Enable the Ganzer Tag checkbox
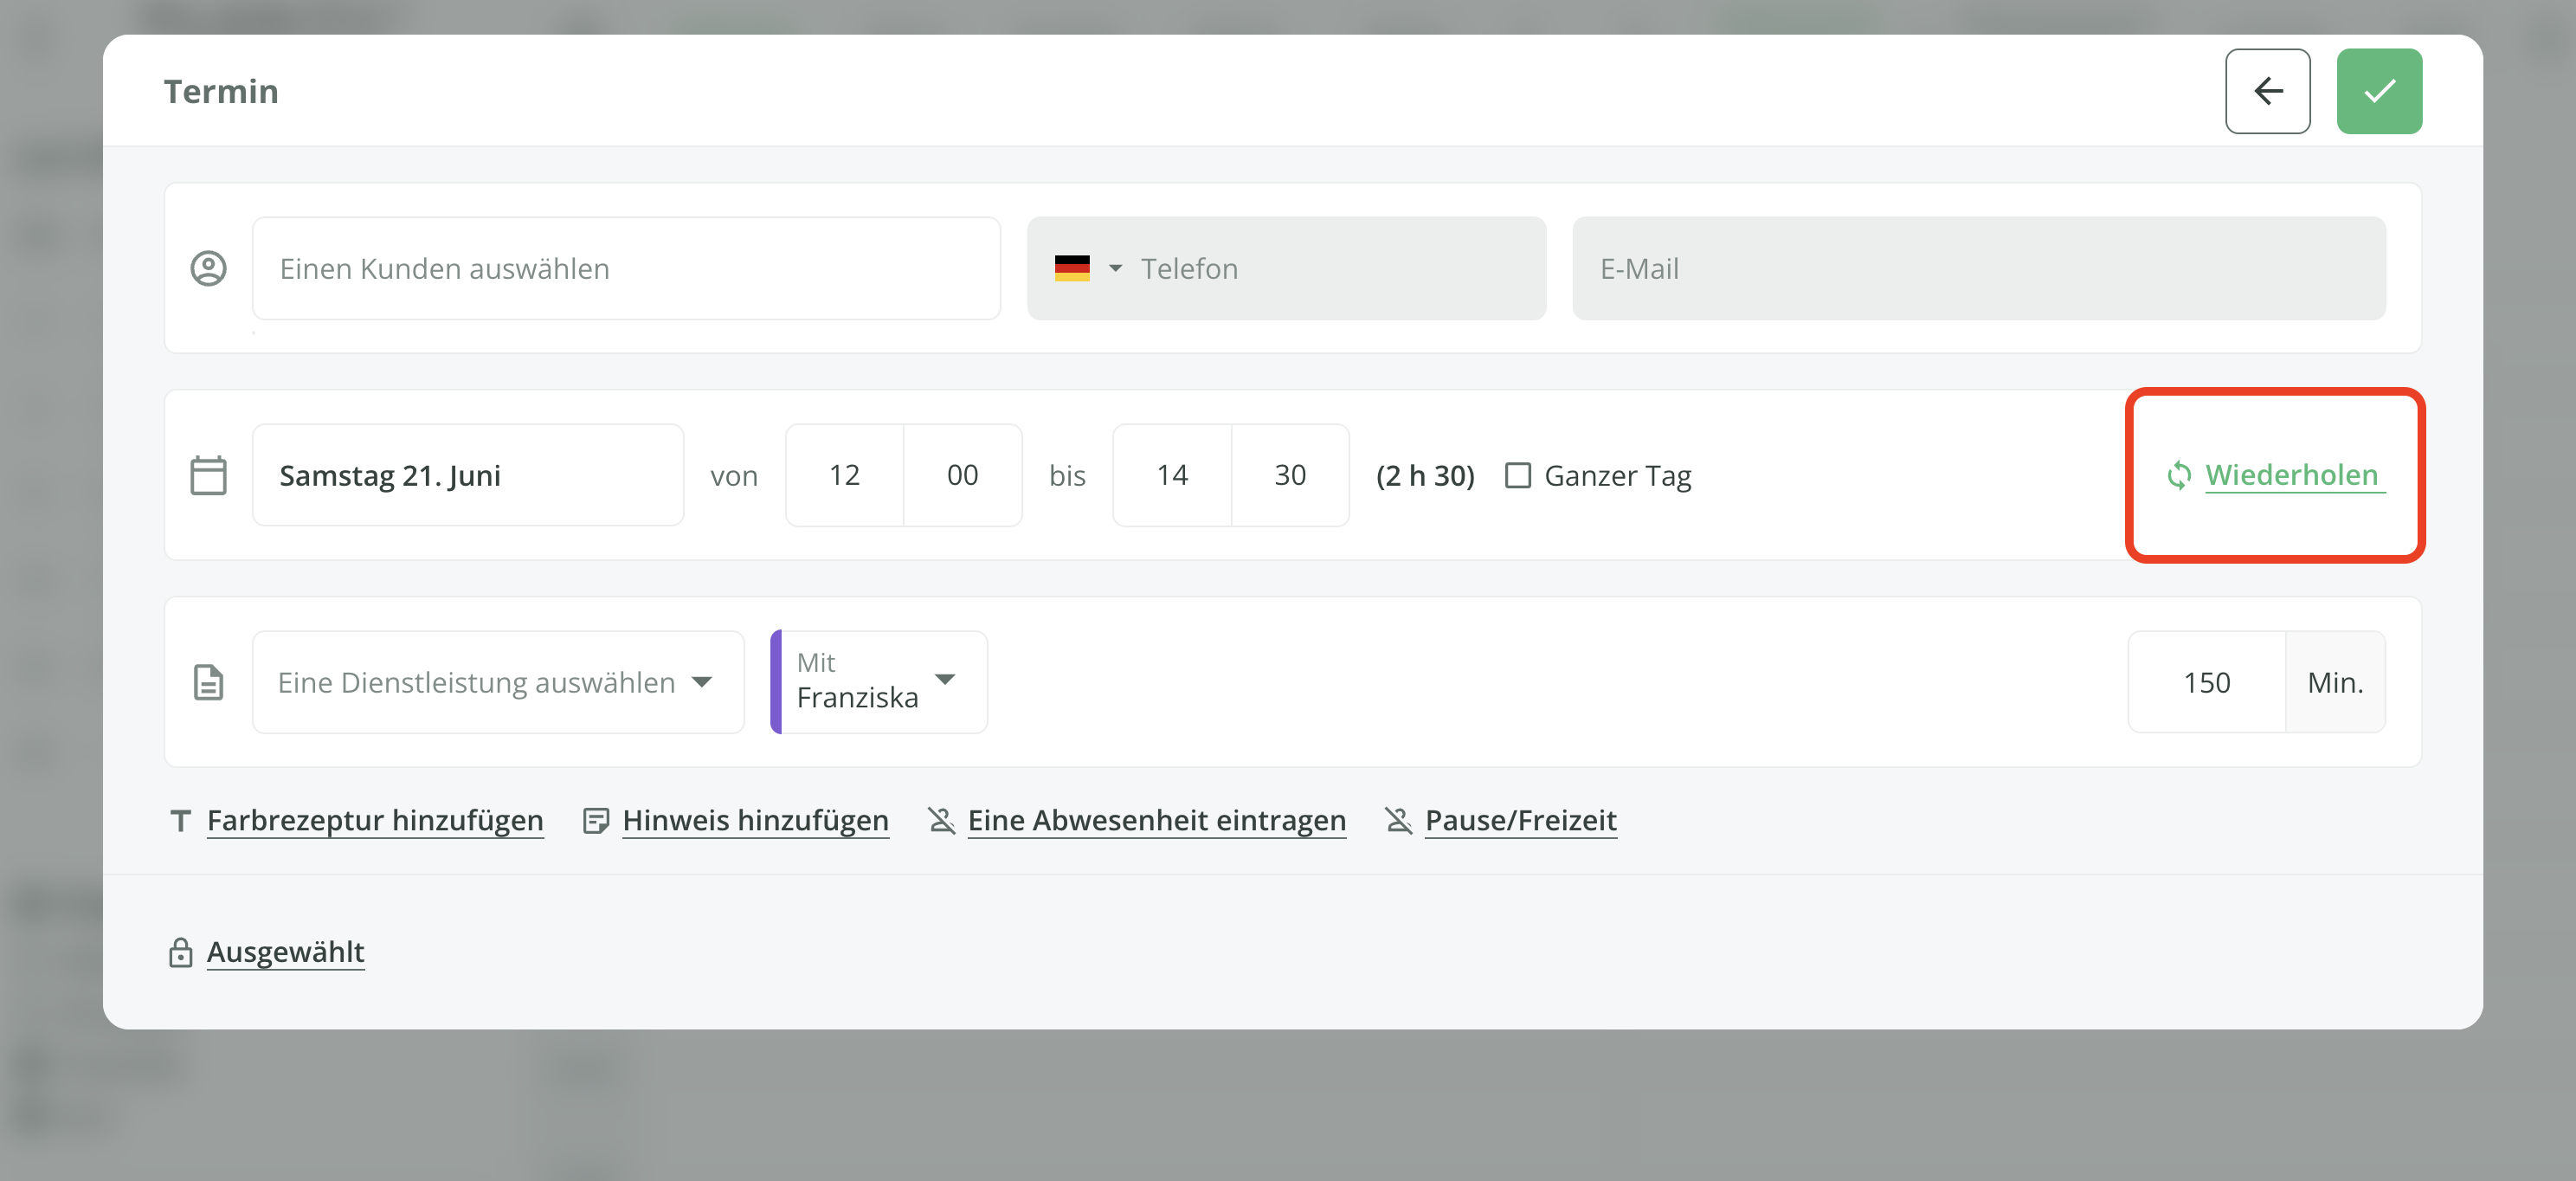Screen dimensions: 2576x1181 tap(1517, 475)
